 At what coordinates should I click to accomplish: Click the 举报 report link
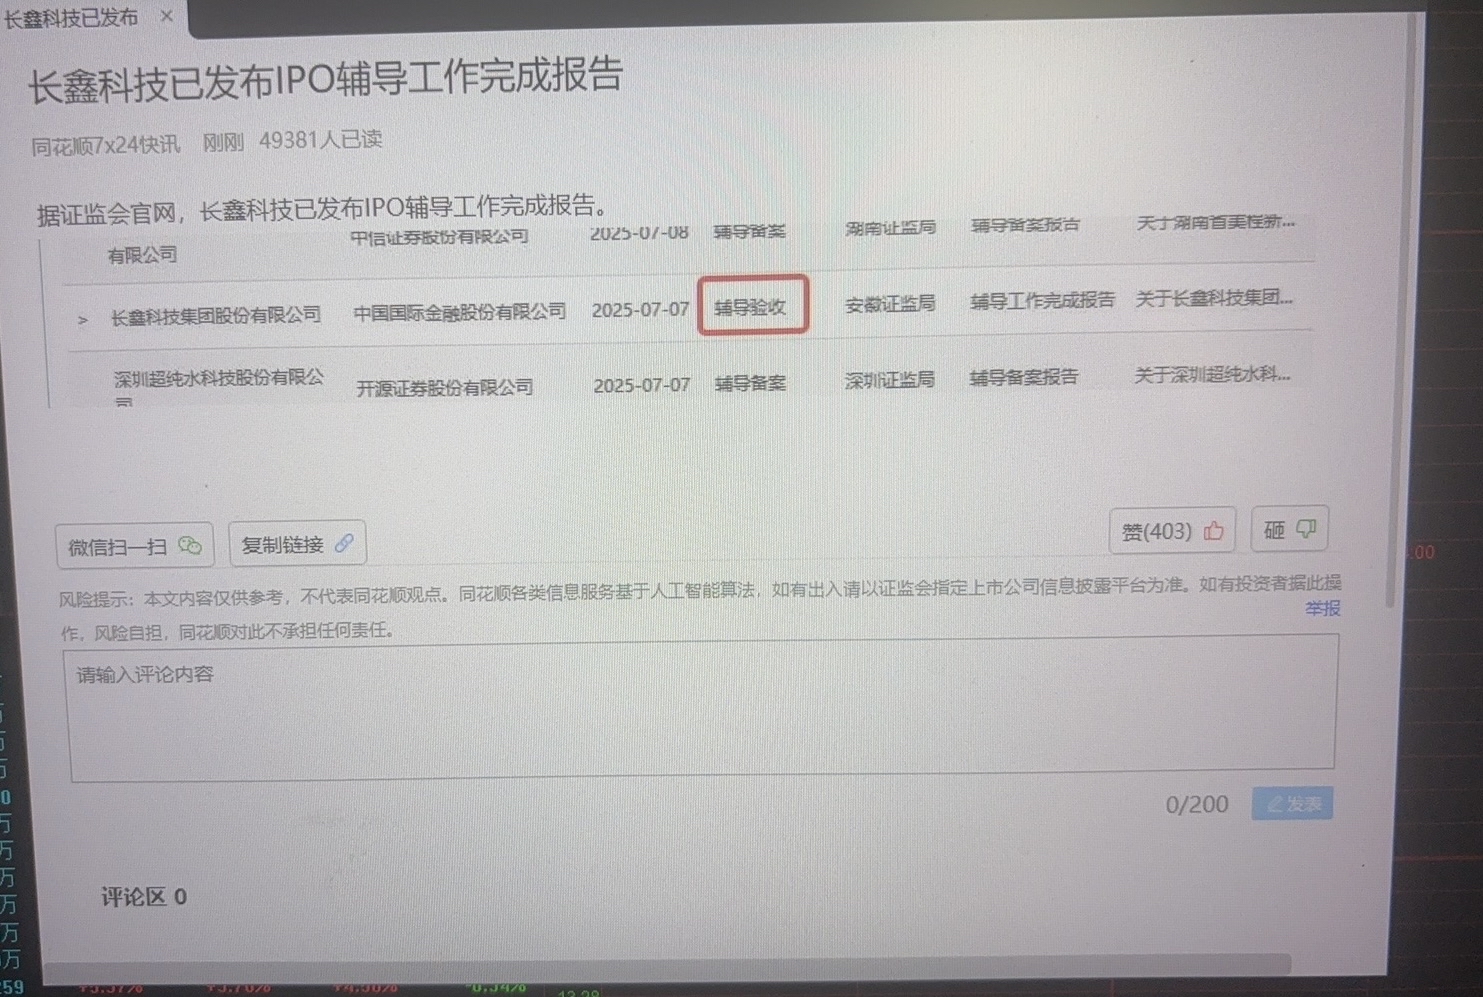click(x=1322, y=608)
